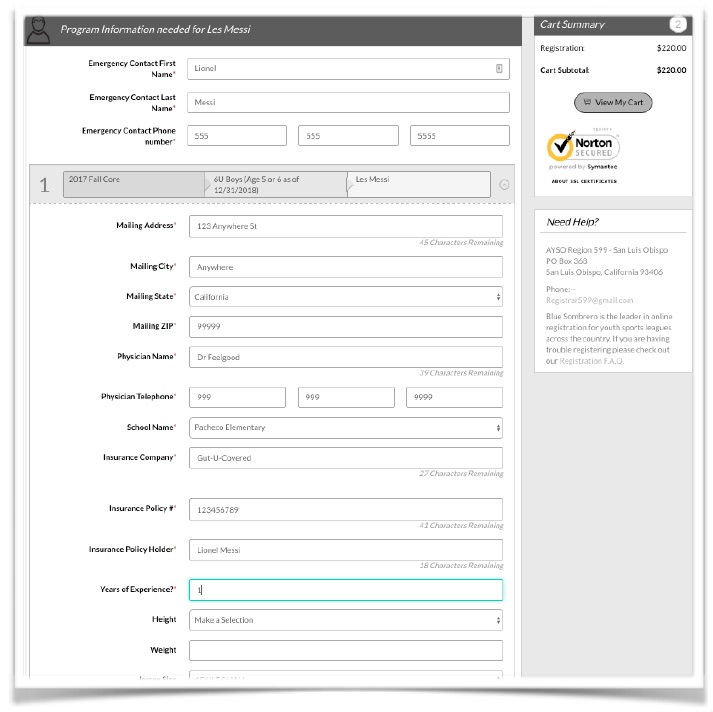Click the collapse icon beside Les Messi
The image size is (713, 712).
[503, 185]
